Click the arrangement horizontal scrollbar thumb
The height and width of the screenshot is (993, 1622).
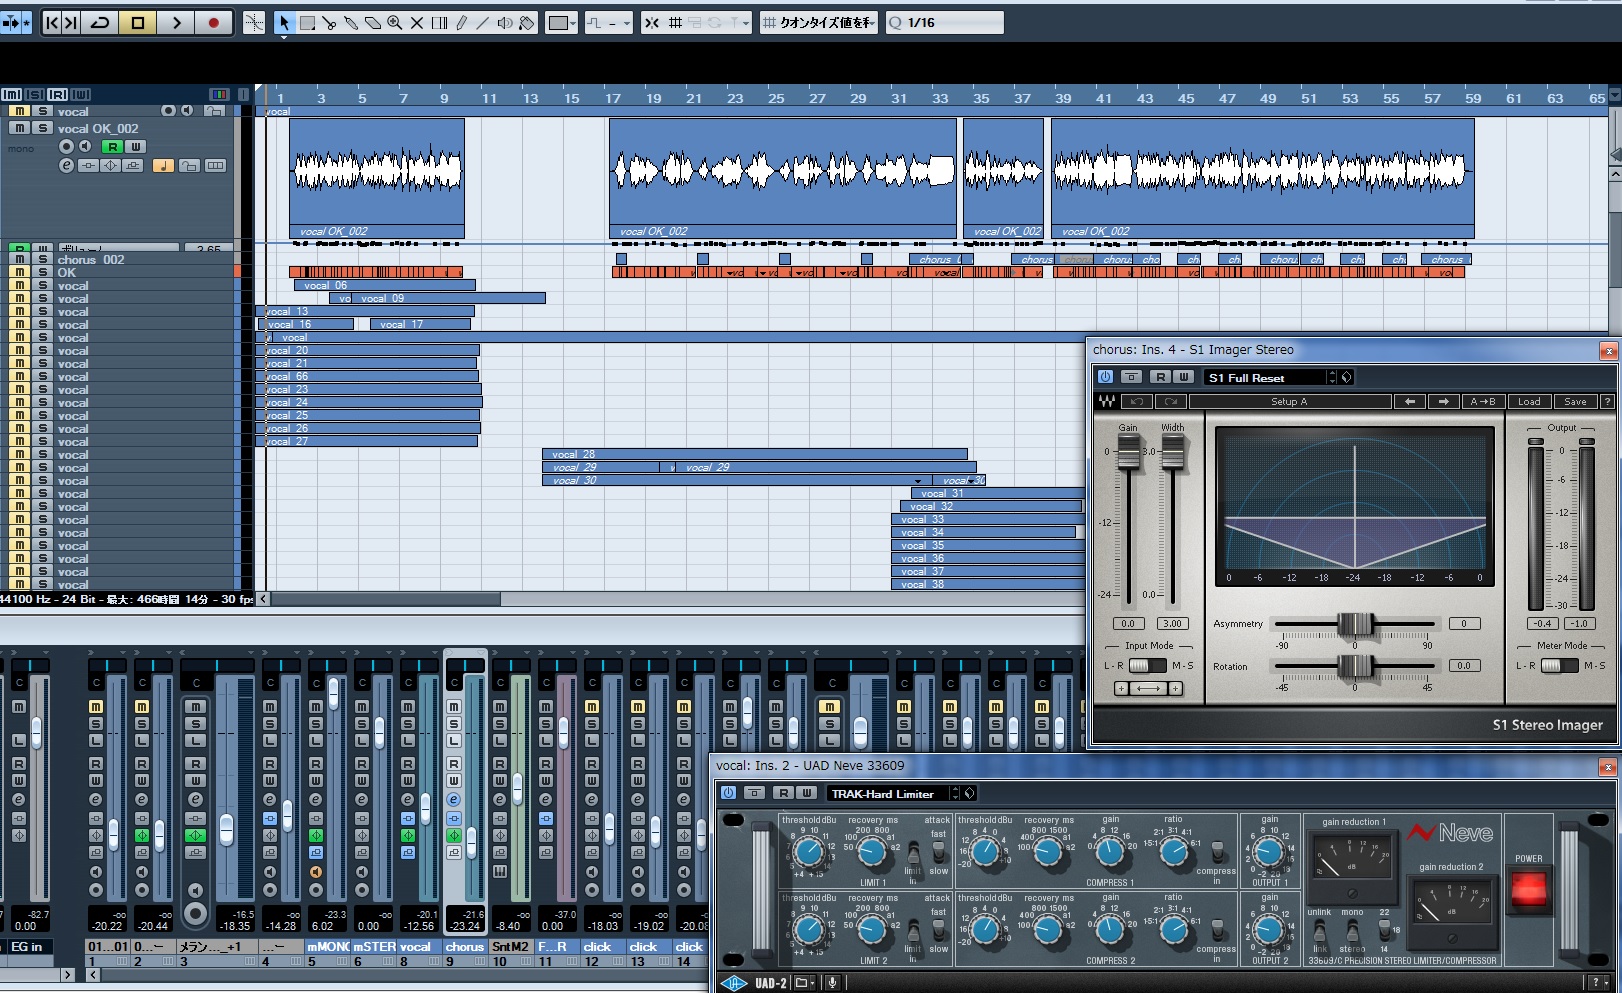[x=386, y=599]
